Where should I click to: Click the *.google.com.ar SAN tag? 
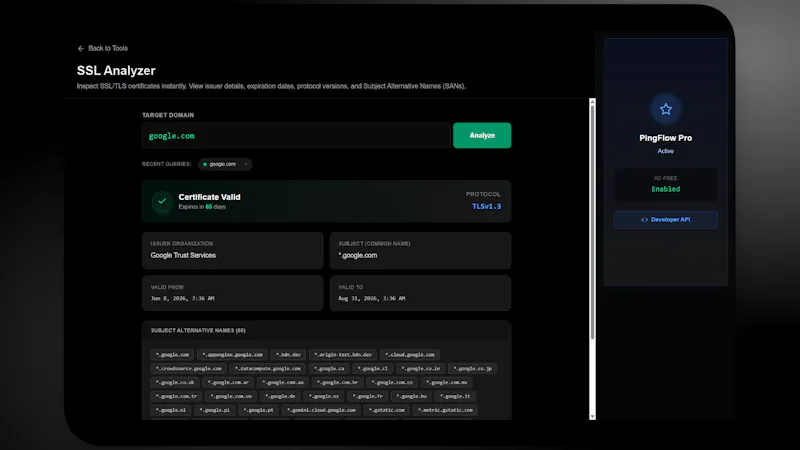(x=228, y=382)
